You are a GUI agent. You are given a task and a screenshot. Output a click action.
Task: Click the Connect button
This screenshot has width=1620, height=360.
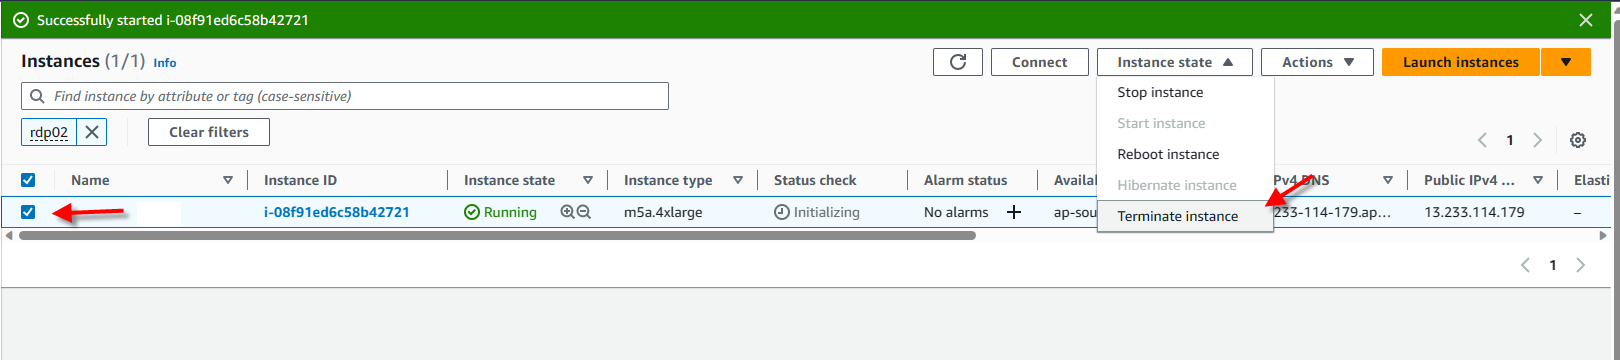pos(1040,62)
